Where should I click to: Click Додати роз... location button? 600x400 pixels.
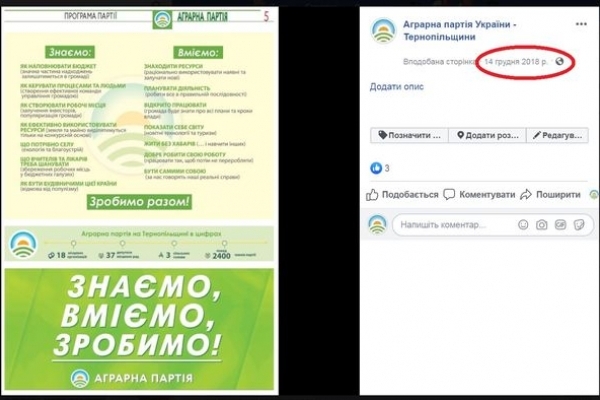[488, 135]
